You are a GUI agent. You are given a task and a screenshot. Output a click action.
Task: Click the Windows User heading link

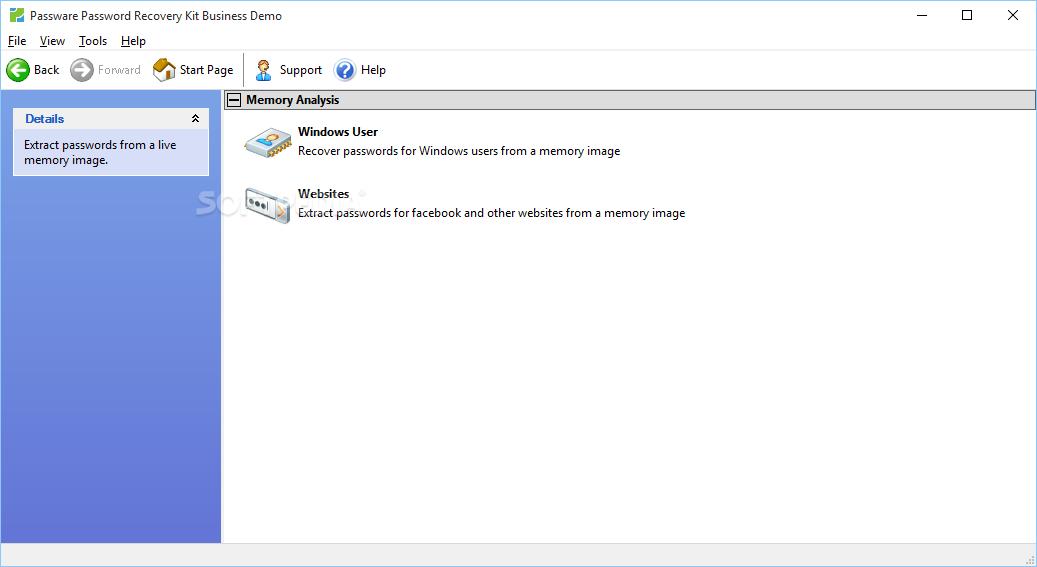point(338,132)
